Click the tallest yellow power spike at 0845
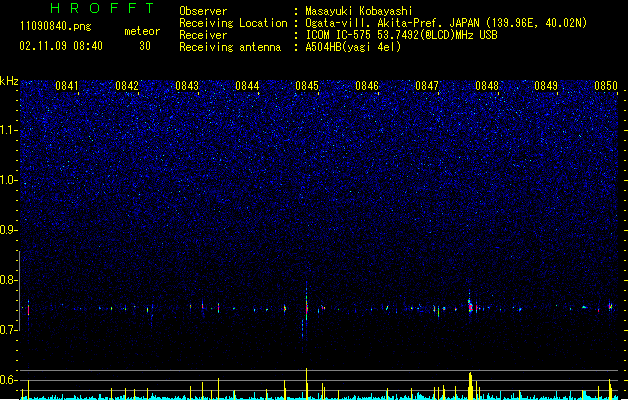Viewport: 629px width, 400px height. [306, 384]
